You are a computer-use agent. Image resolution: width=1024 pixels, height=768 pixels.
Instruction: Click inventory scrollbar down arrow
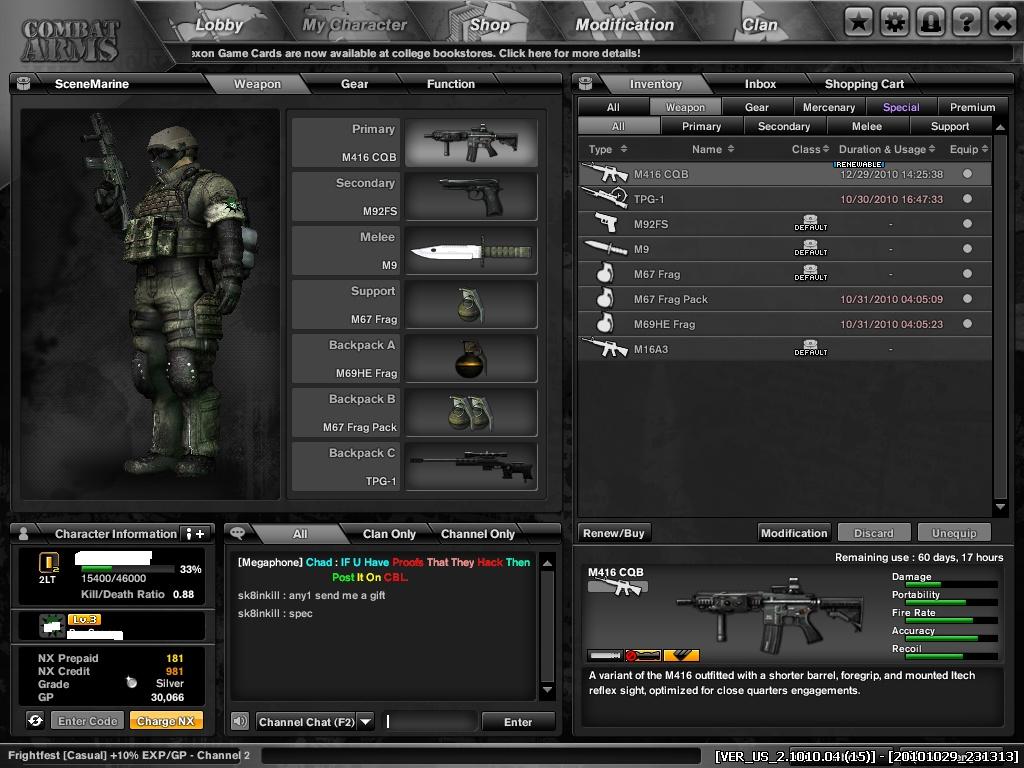(x=1000, y=506)
